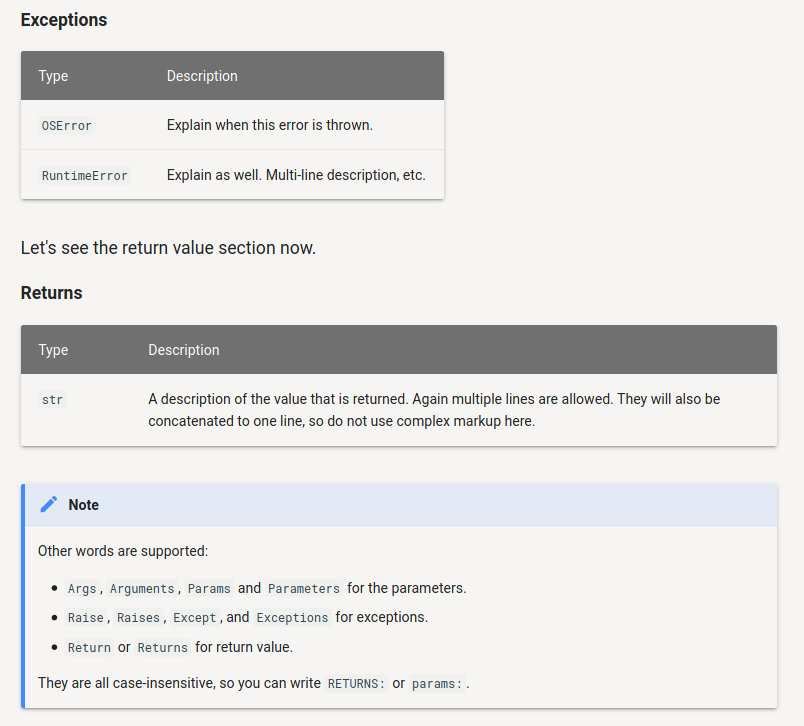
Task: Click the OSError code label
Action: [x=67, y=126]
